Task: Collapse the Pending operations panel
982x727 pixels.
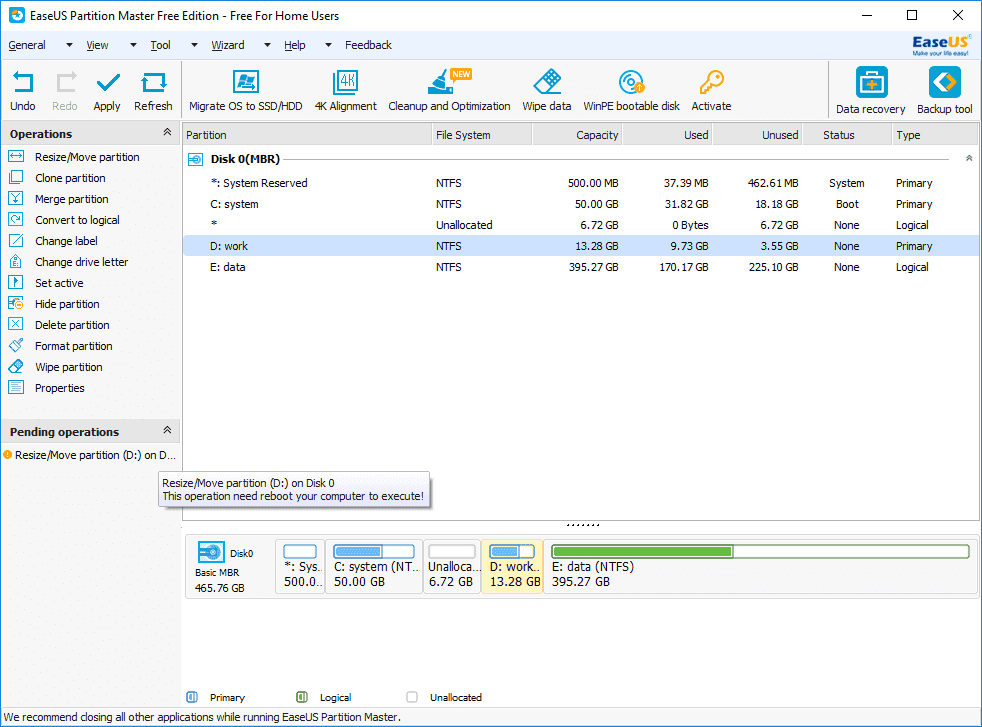Action: (x=167, y=430)
